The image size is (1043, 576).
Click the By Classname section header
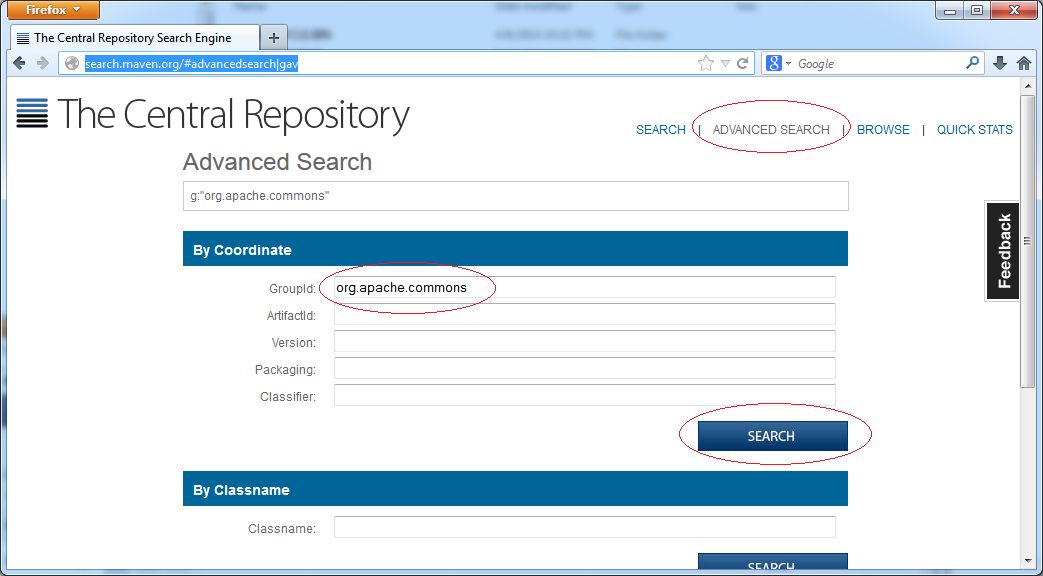pos(516,489)
